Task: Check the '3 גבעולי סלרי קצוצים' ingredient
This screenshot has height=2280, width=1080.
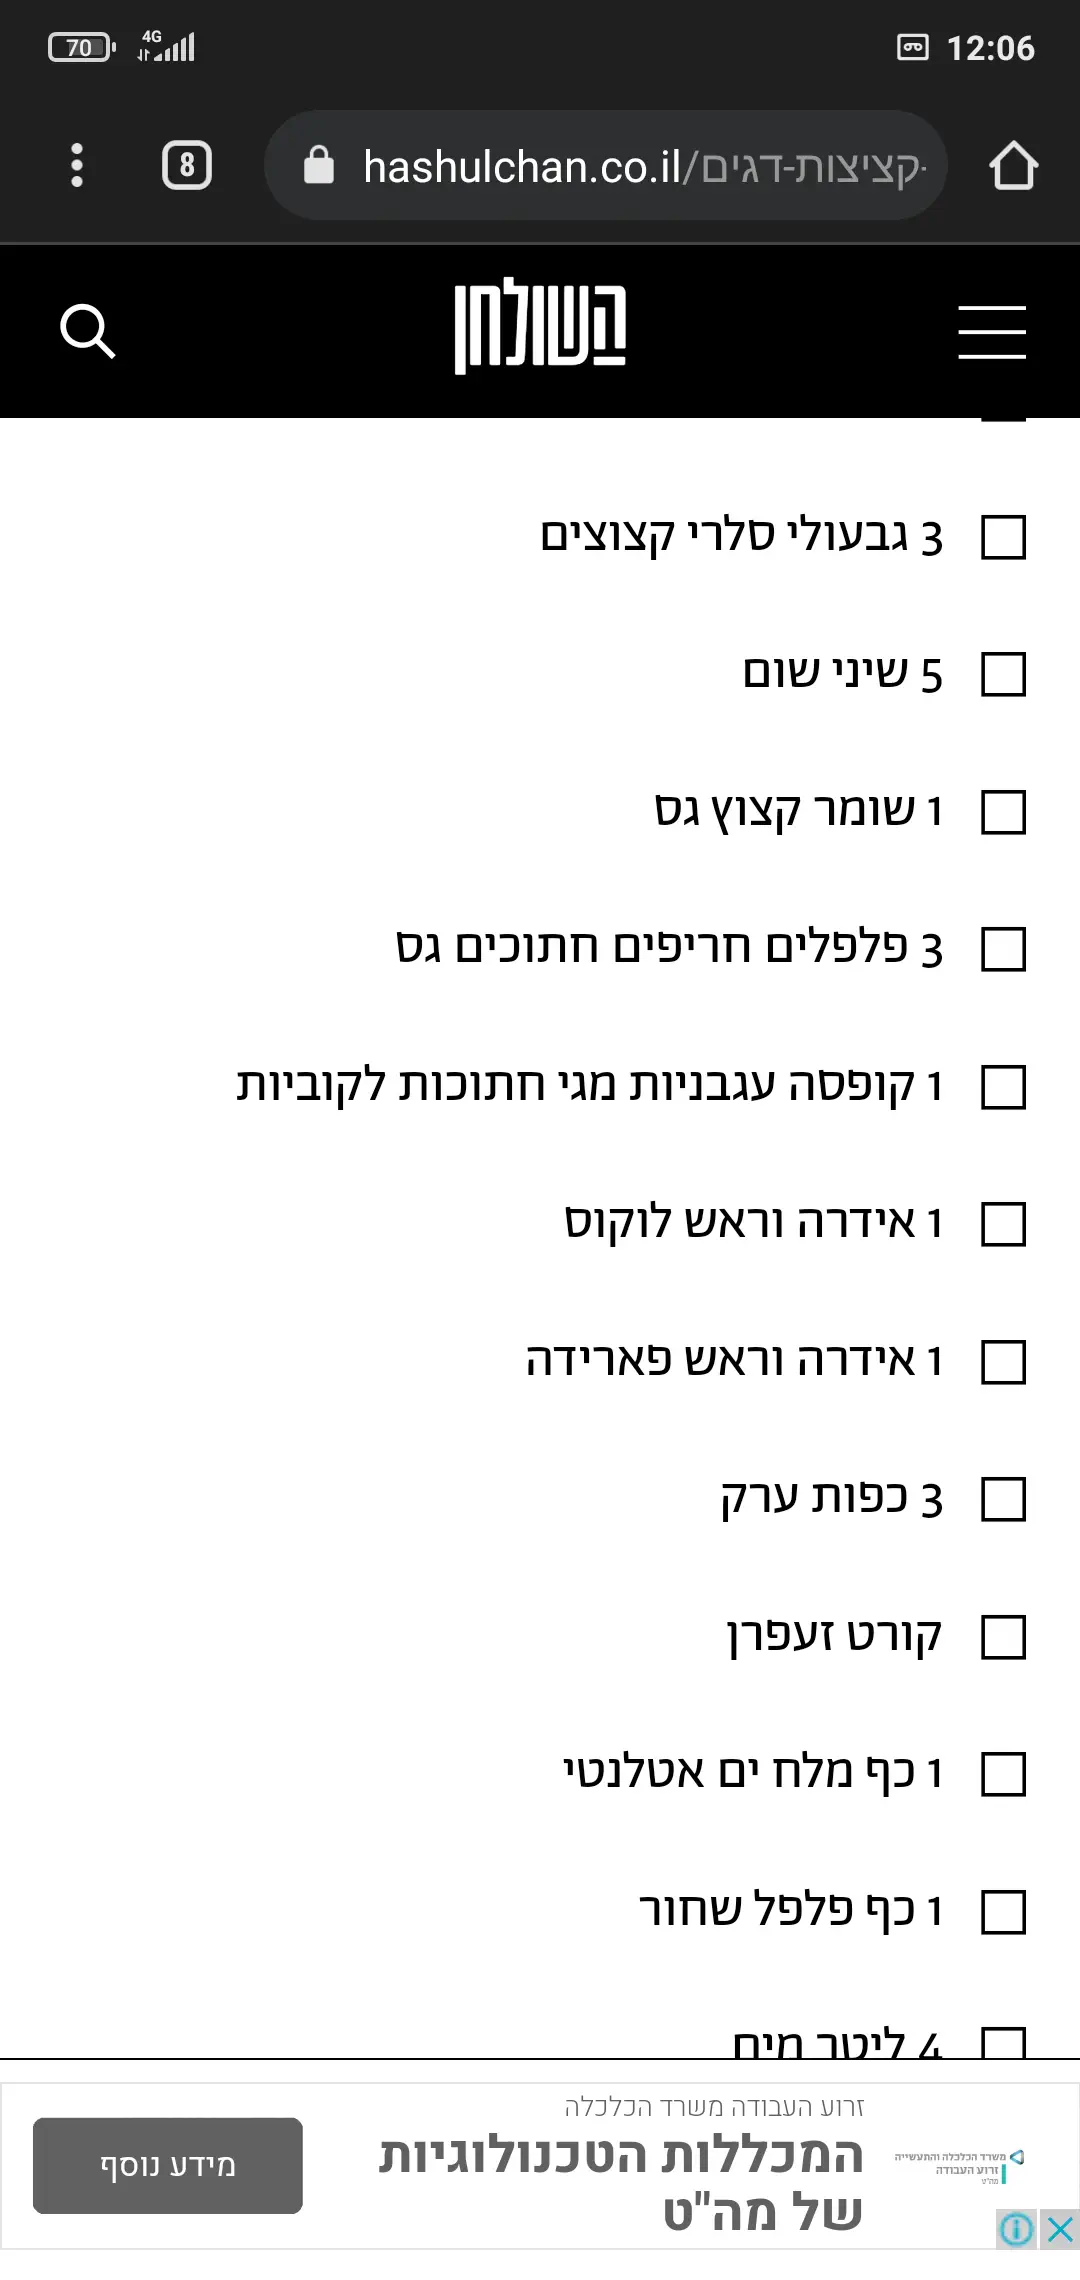Action: coord(1003,538)
